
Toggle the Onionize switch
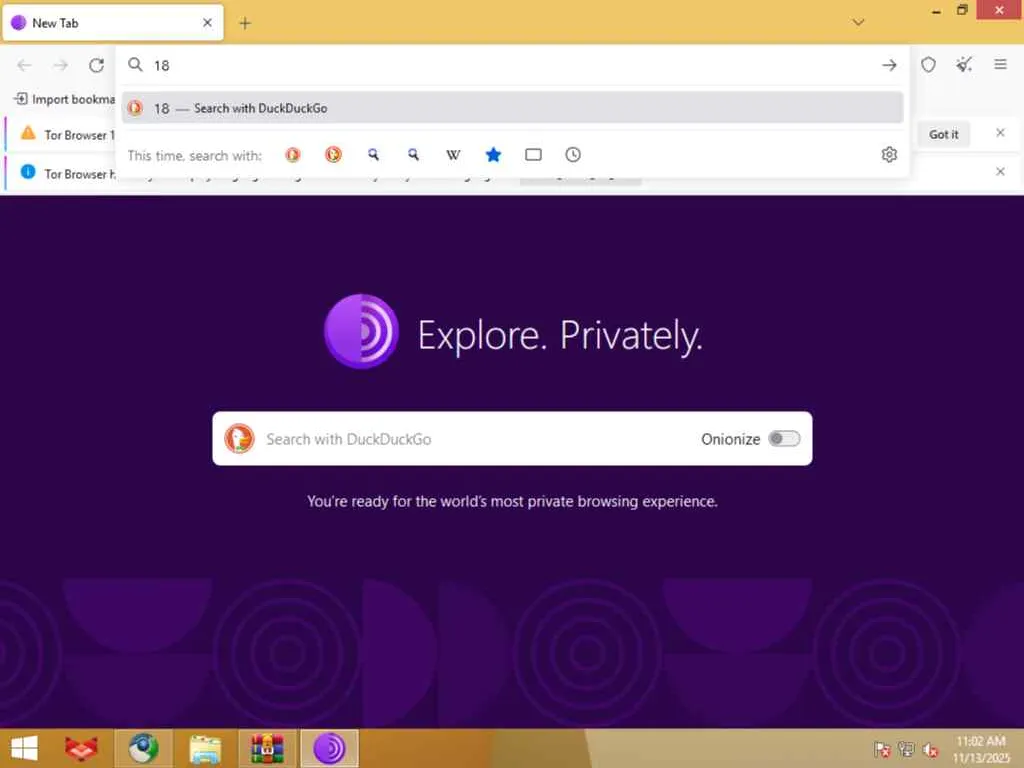coord(784,439)
